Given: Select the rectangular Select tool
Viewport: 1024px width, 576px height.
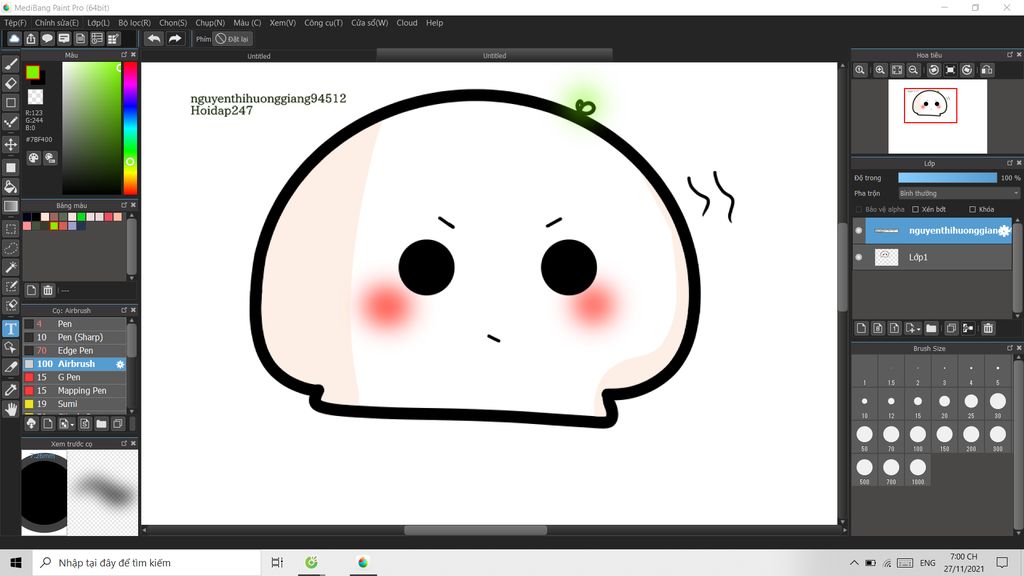Looking at the screenshot, I should click(11, 229).
